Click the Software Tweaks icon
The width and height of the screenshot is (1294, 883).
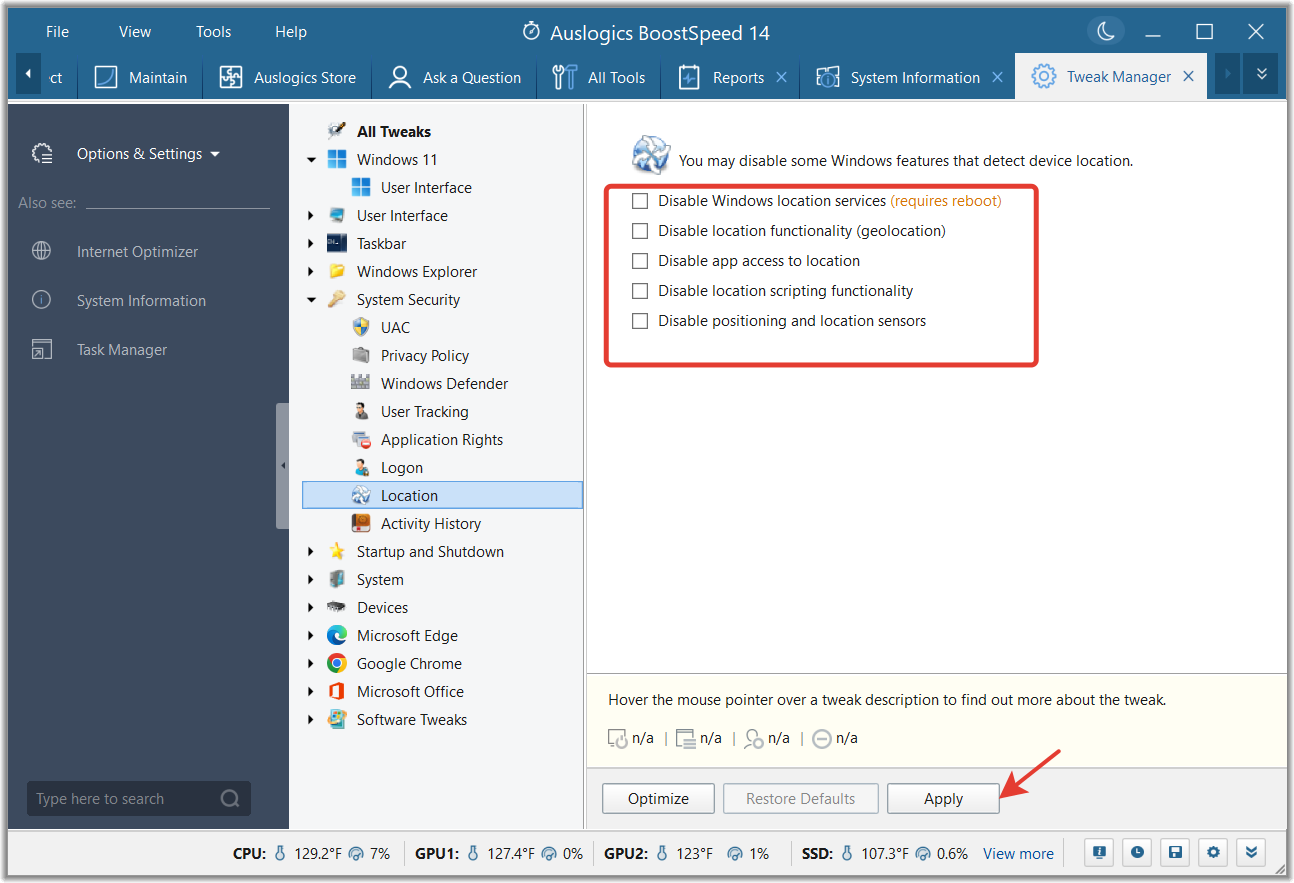coord(337,719)
